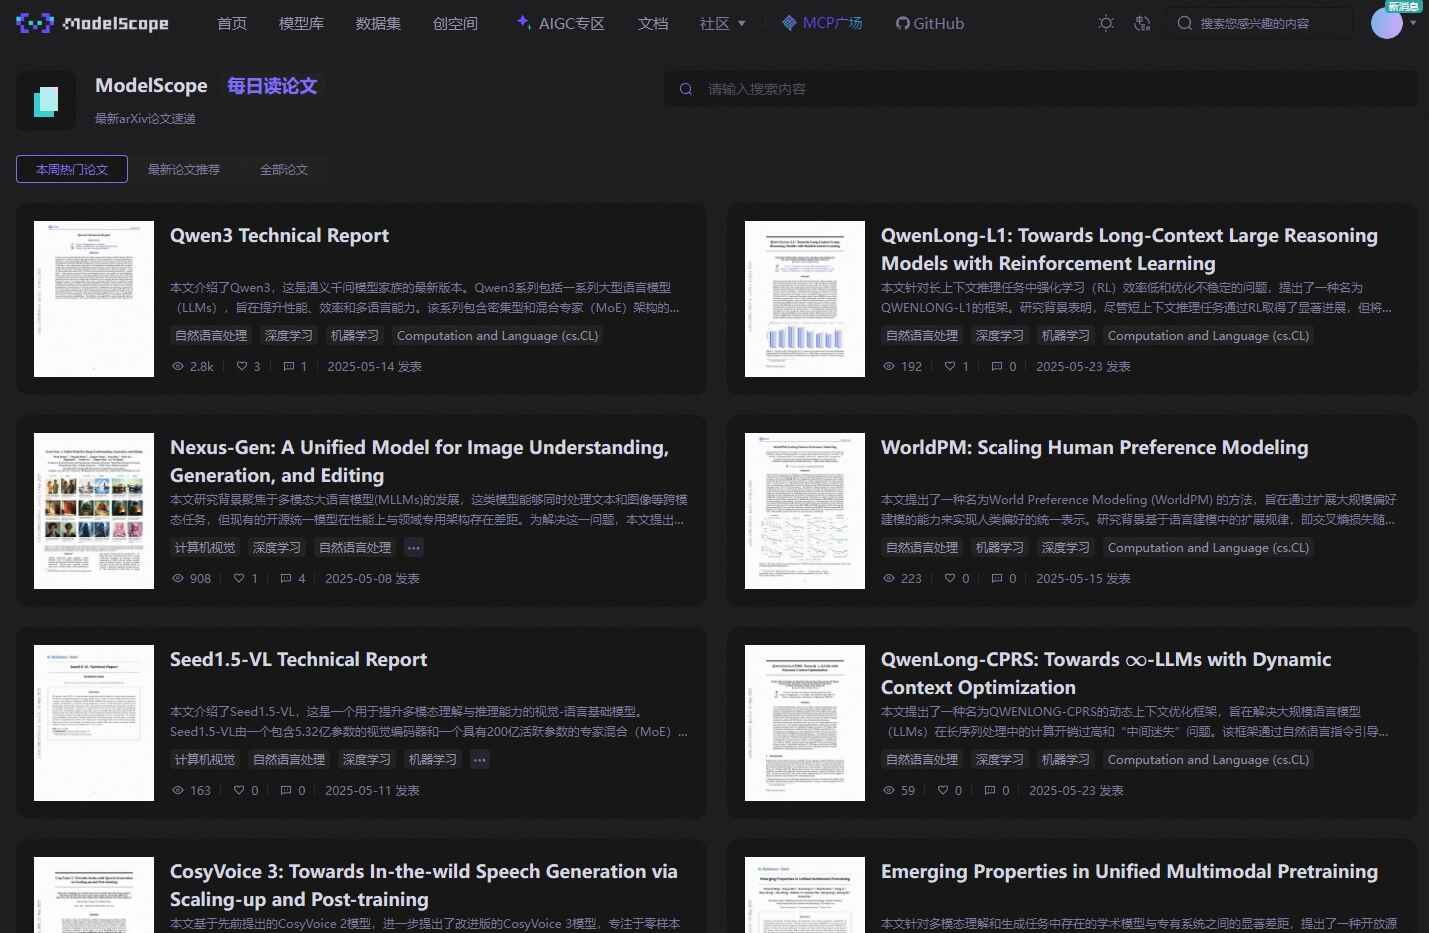Viewport: 1429px width, 933px height.
Task: Open comments on the Nexus-Gen paper
Action: tap(286, 578)
